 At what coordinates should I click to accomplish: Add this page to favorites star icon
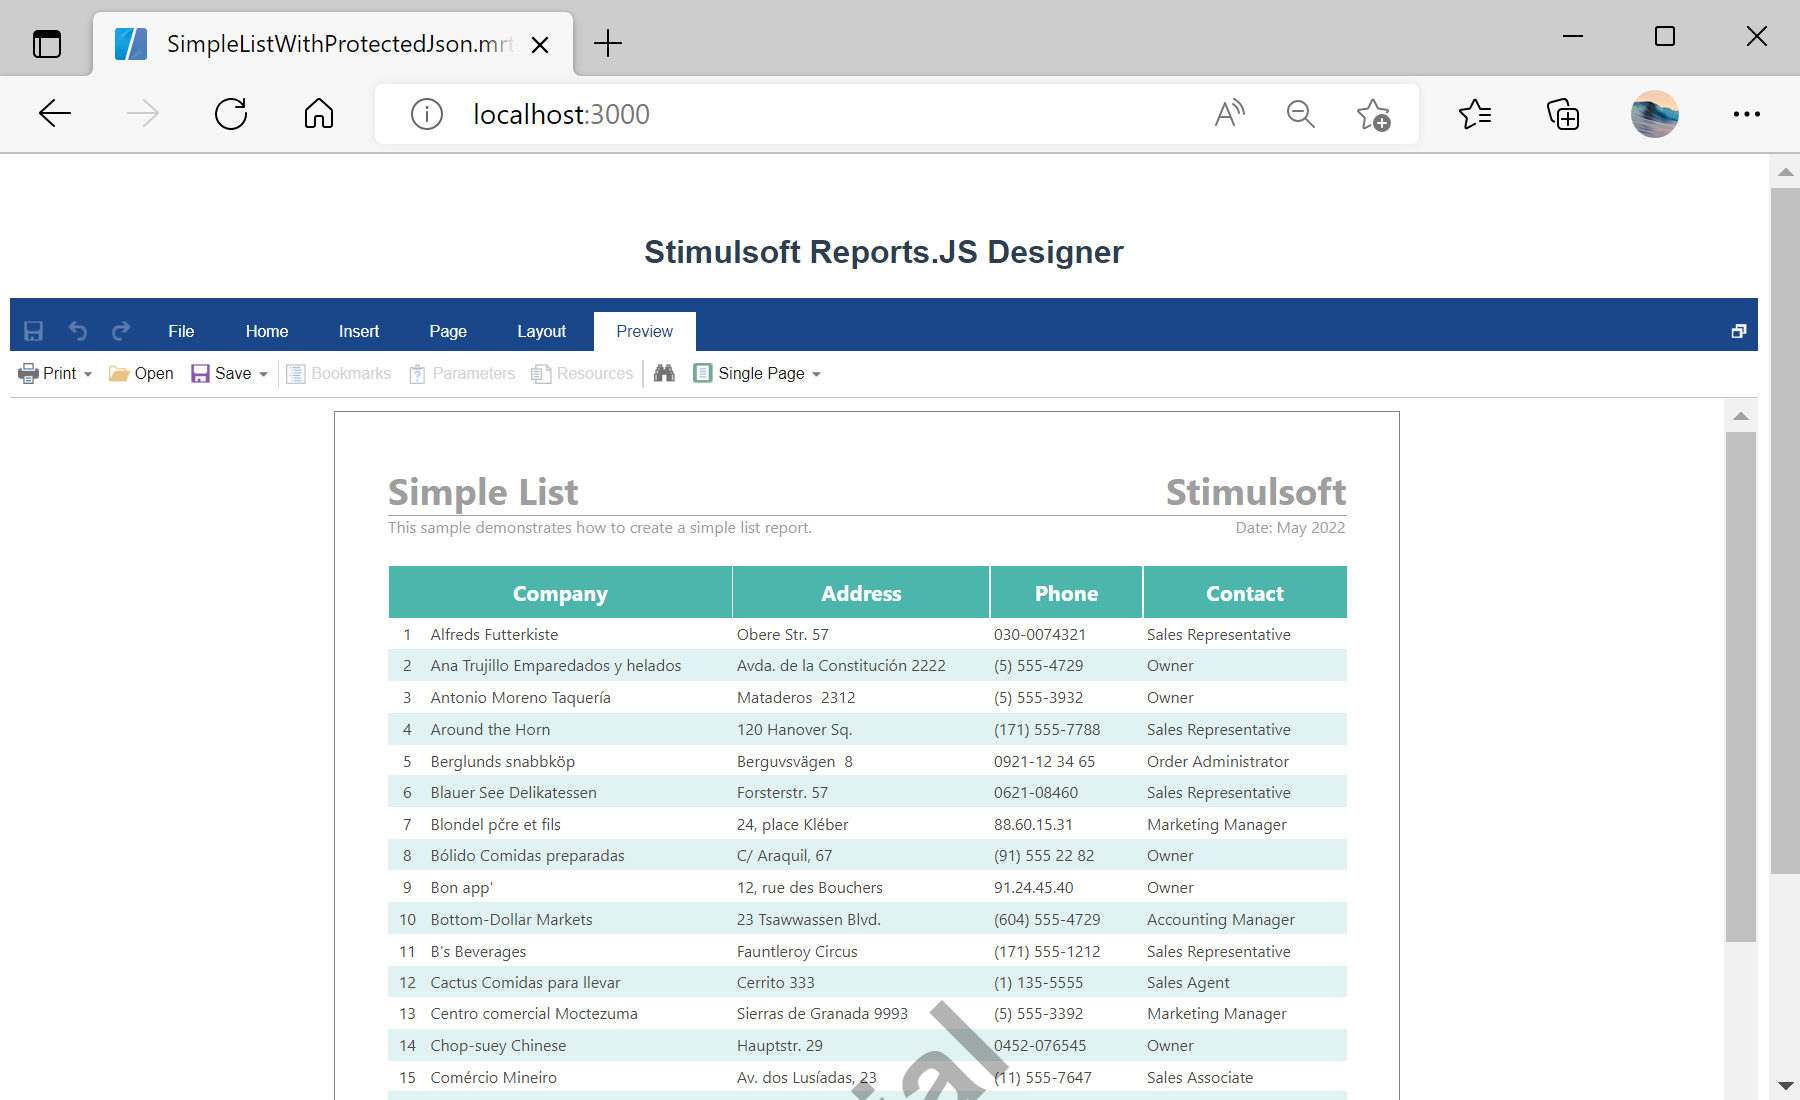coord(1373,114)
